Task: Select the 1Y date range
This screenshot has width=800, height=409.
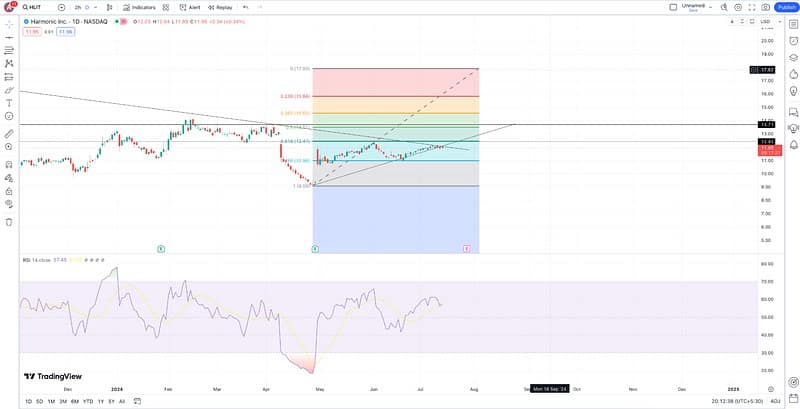Action: [101, 402]
